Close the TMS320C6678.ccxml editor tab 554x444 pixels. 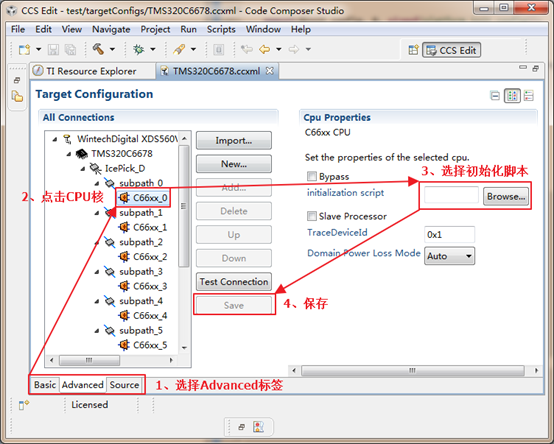tap(270, 71)
